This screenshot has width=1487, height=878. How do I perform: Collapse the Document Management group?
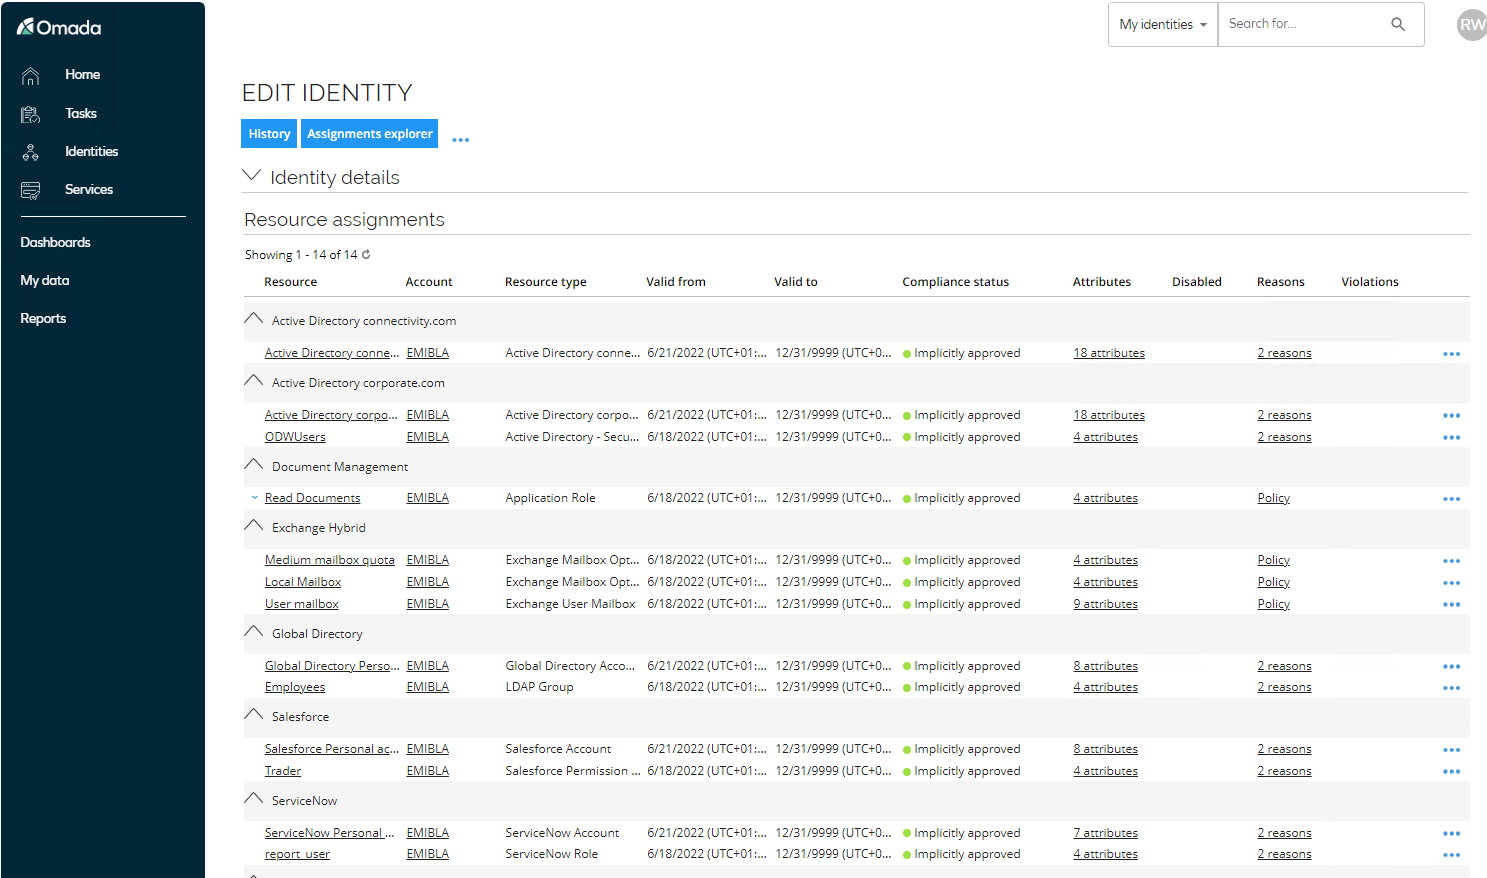coord(254,465)
